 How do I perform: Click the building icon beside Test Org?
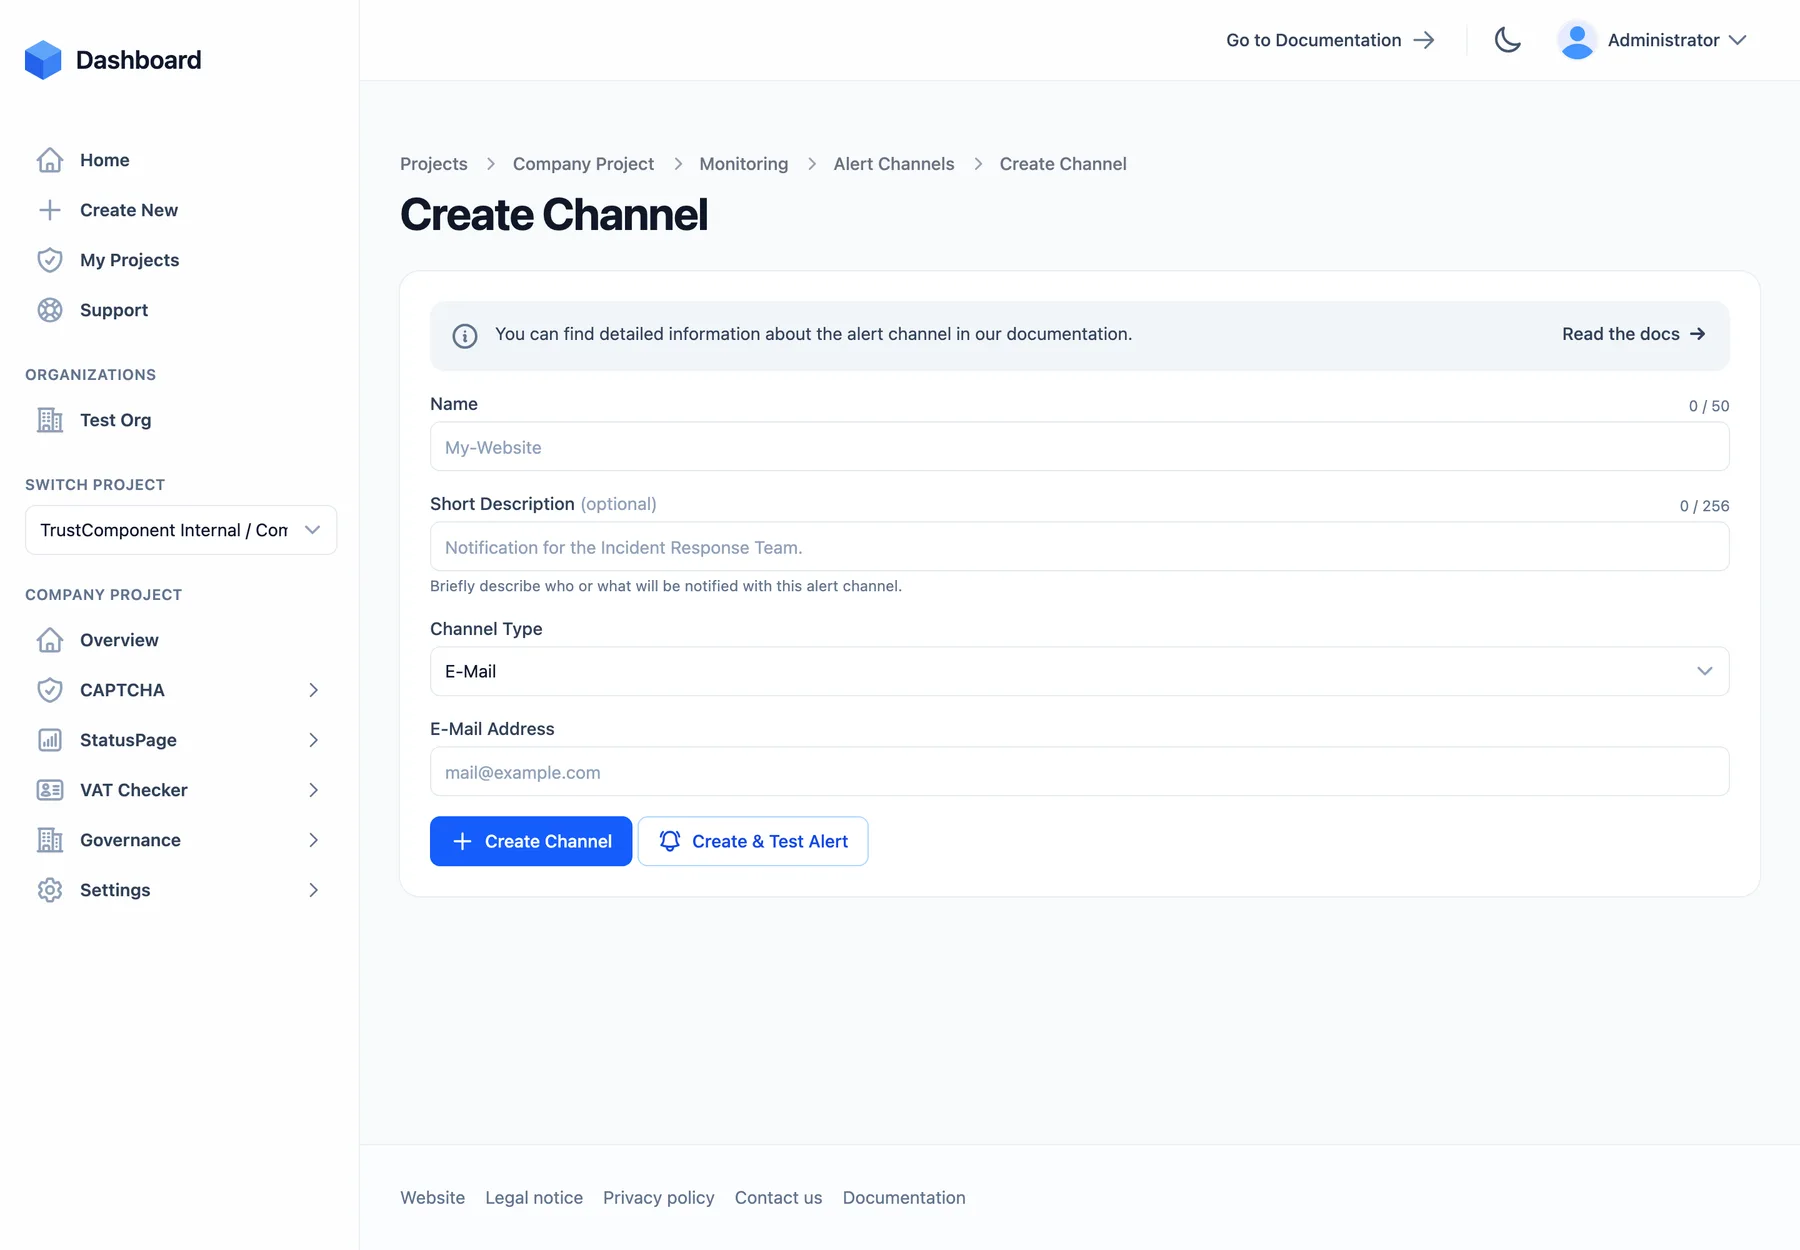(50, 420)
